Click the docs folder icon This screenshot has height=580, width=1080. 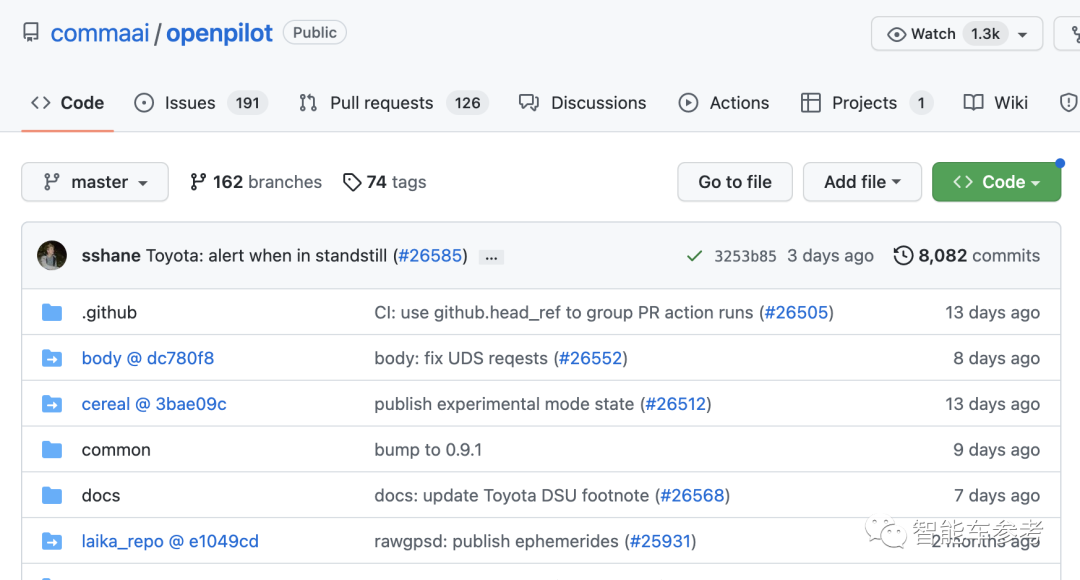tap(52, 496)
